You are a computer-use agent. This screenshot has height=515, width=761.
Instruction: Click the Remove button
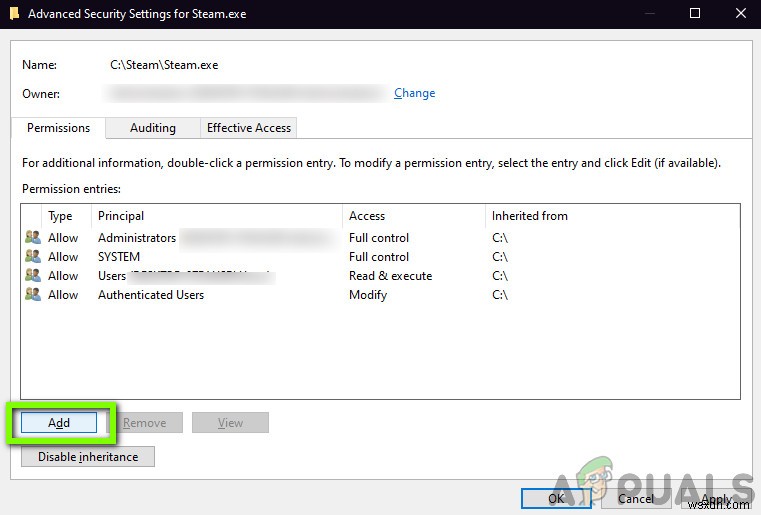coord(145,423)
